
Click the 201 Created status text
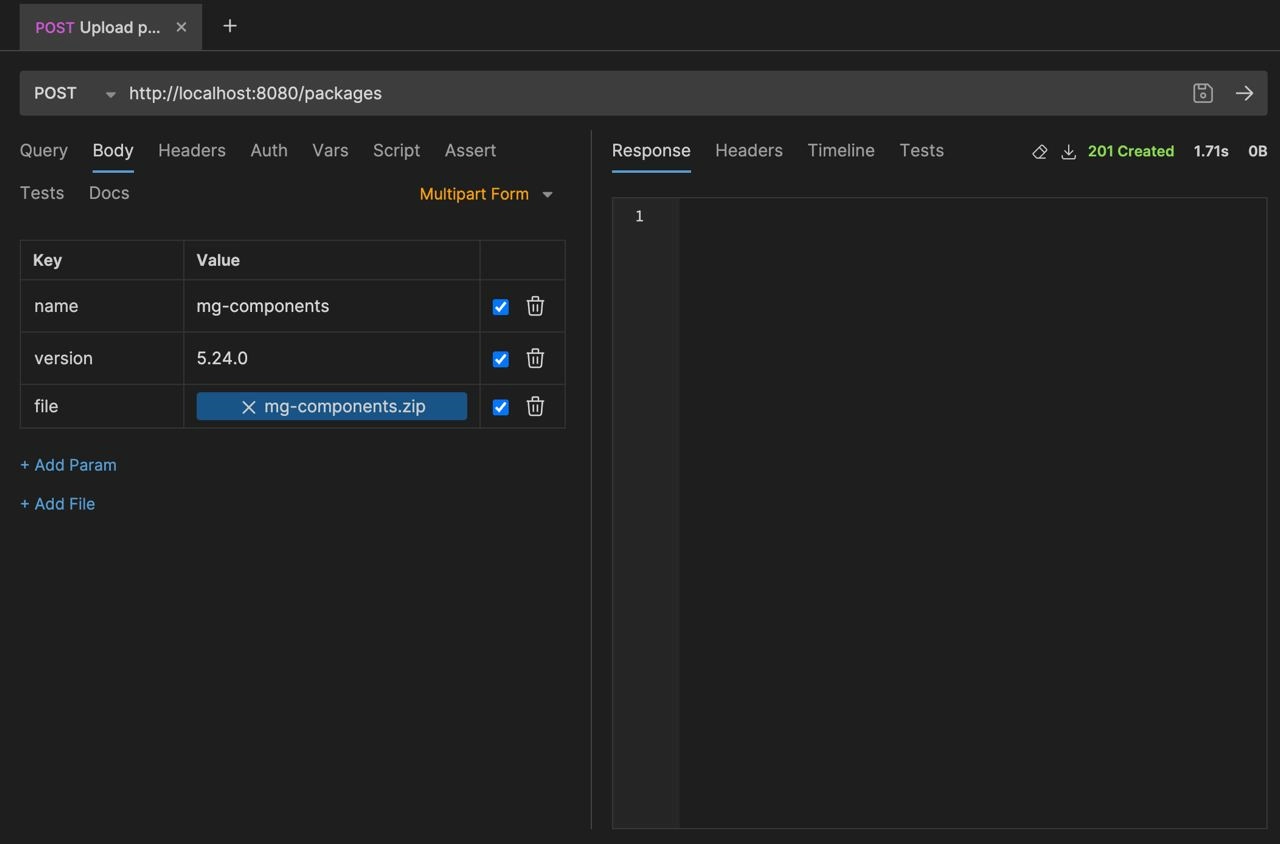(x=1131, y=151)
